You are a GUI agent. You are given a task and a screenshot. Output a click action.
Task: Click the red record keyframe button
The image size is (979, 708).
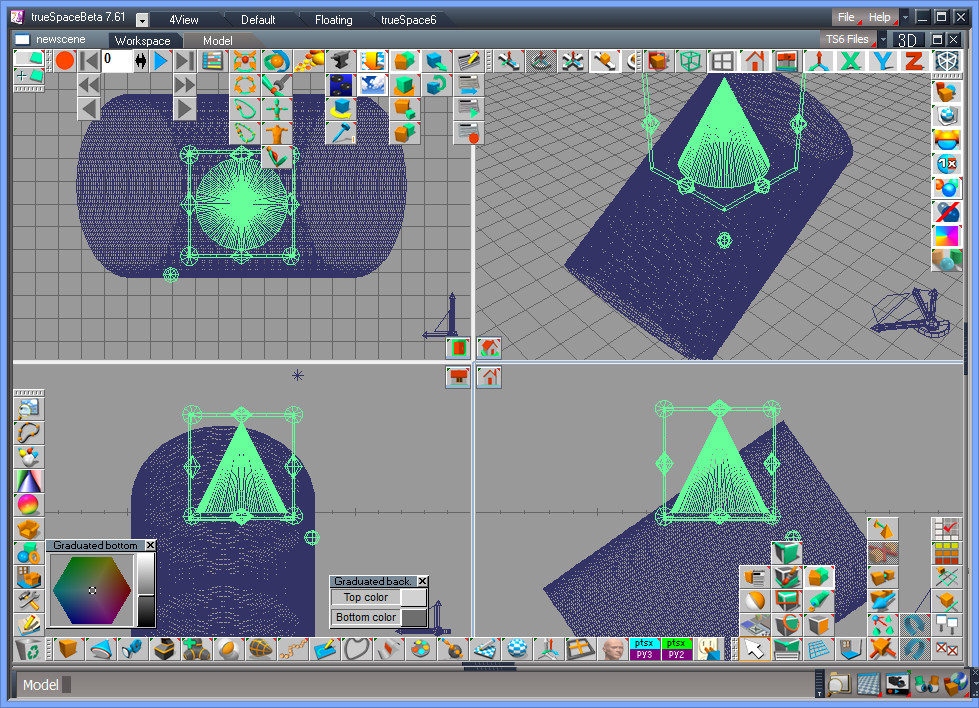click(65, 61)
